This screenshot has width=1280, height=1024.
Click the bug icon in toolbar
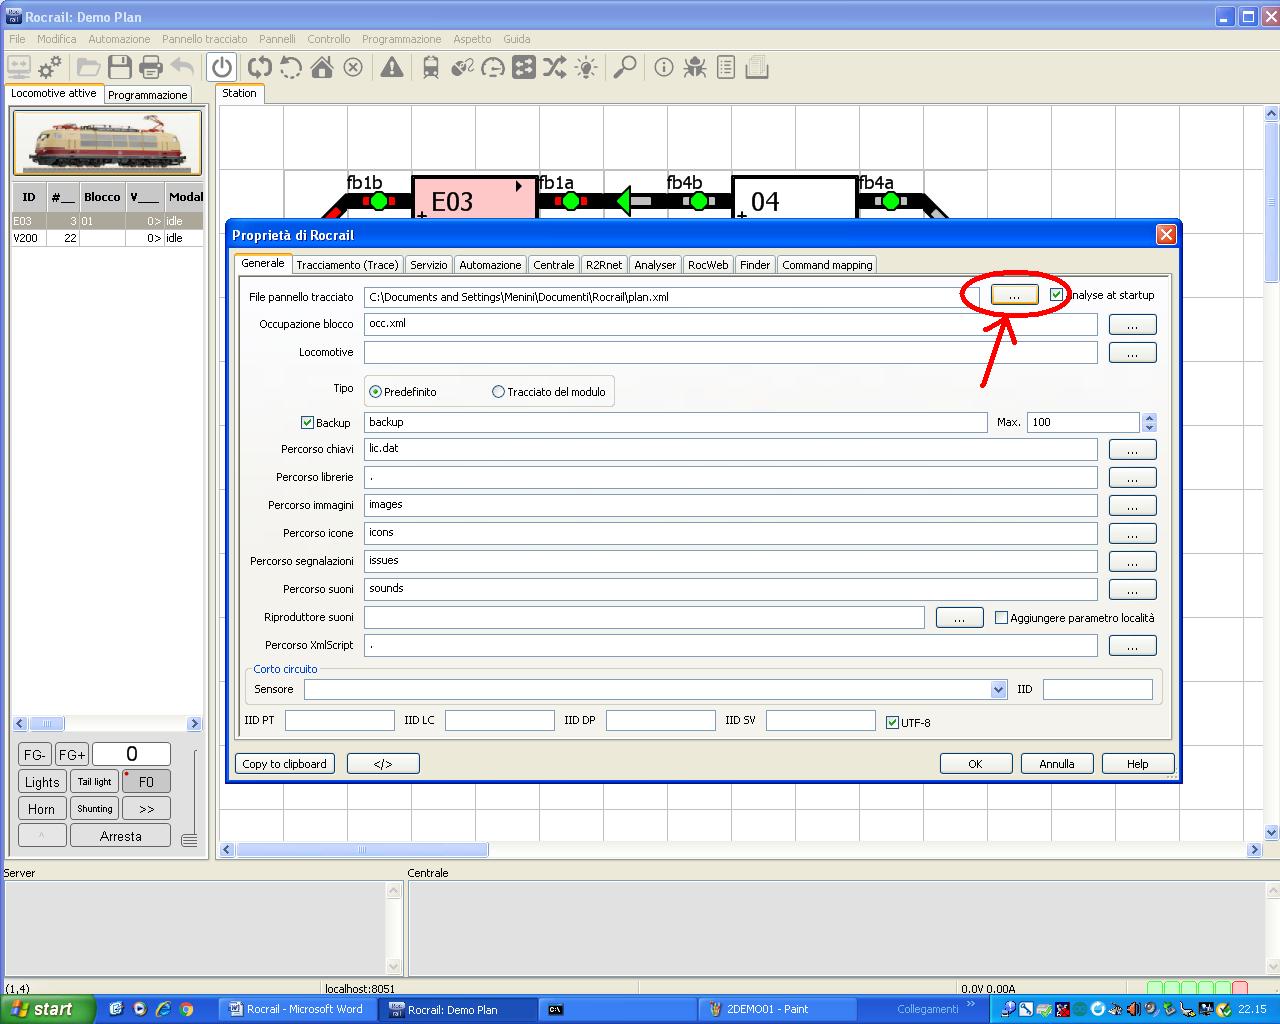click(695, 67)
